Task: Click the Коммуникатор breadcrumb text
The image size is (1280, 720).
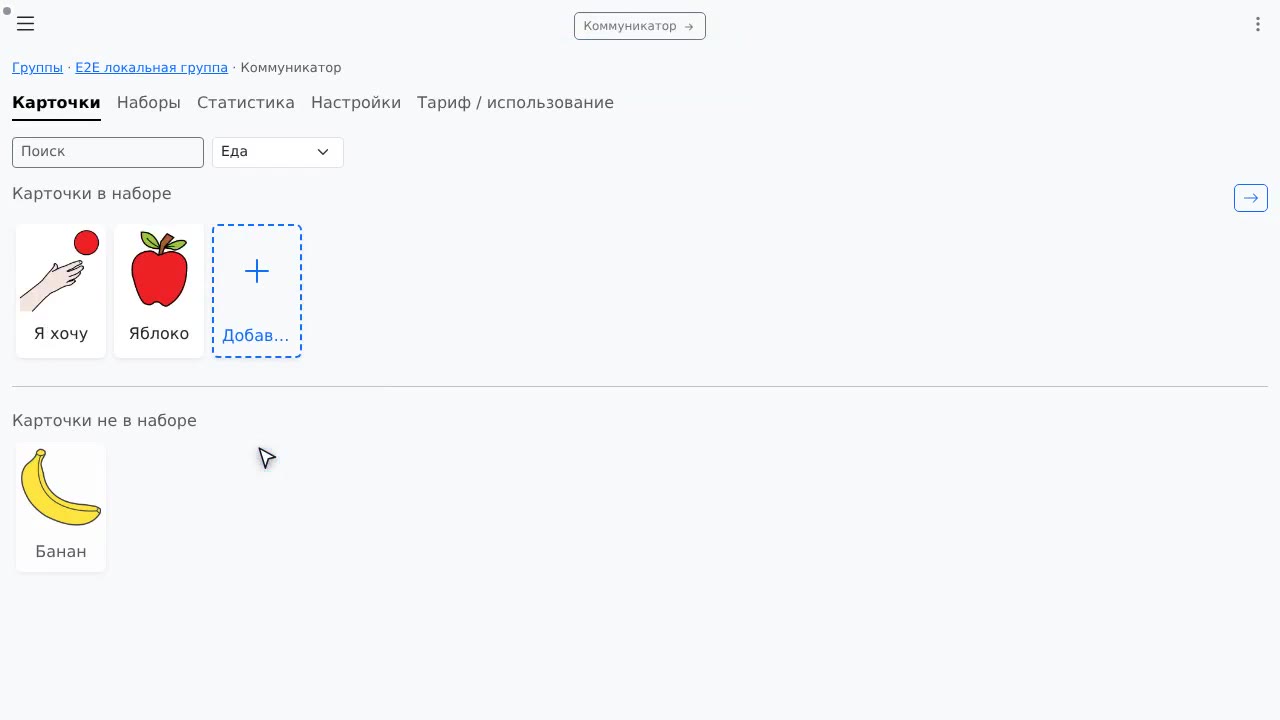Action: coord(291,68)
